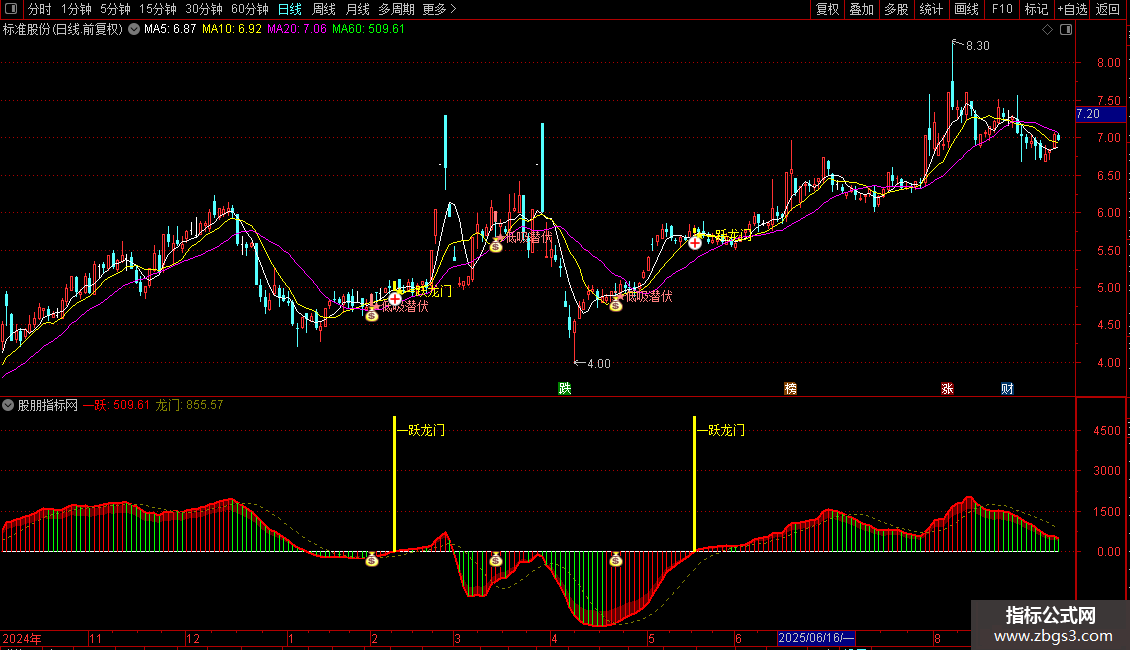Click the yellow MA10: 6.92 label
The image size is (1130, 650).
pos(232,29)
